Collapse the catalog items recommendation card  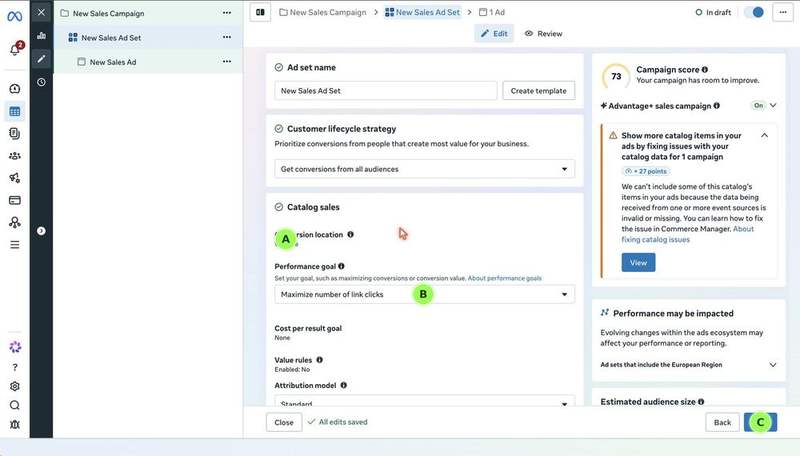764,136
